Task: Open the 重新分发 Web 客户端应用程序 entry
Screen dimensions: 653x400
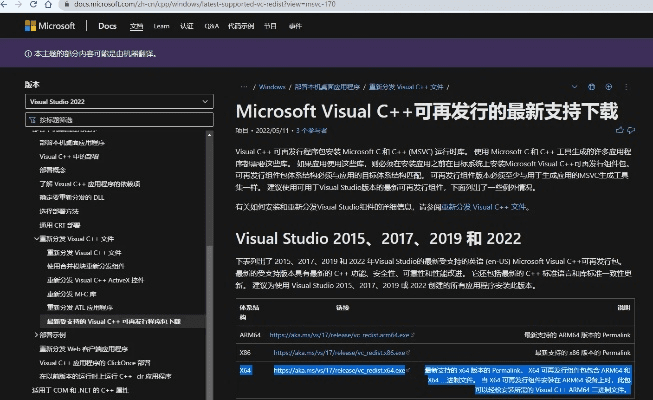Action: click(84, 349)
